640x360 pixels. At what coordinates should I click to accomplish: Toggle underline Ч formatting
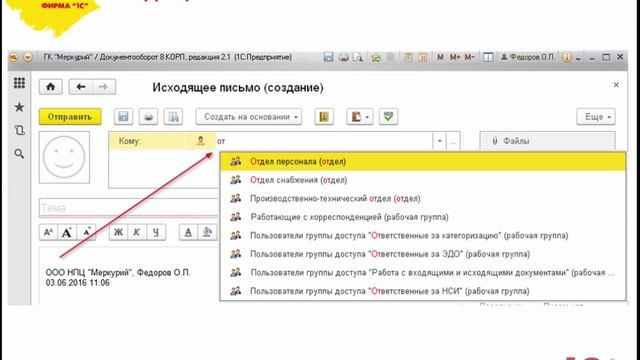(x=156, y=232)
